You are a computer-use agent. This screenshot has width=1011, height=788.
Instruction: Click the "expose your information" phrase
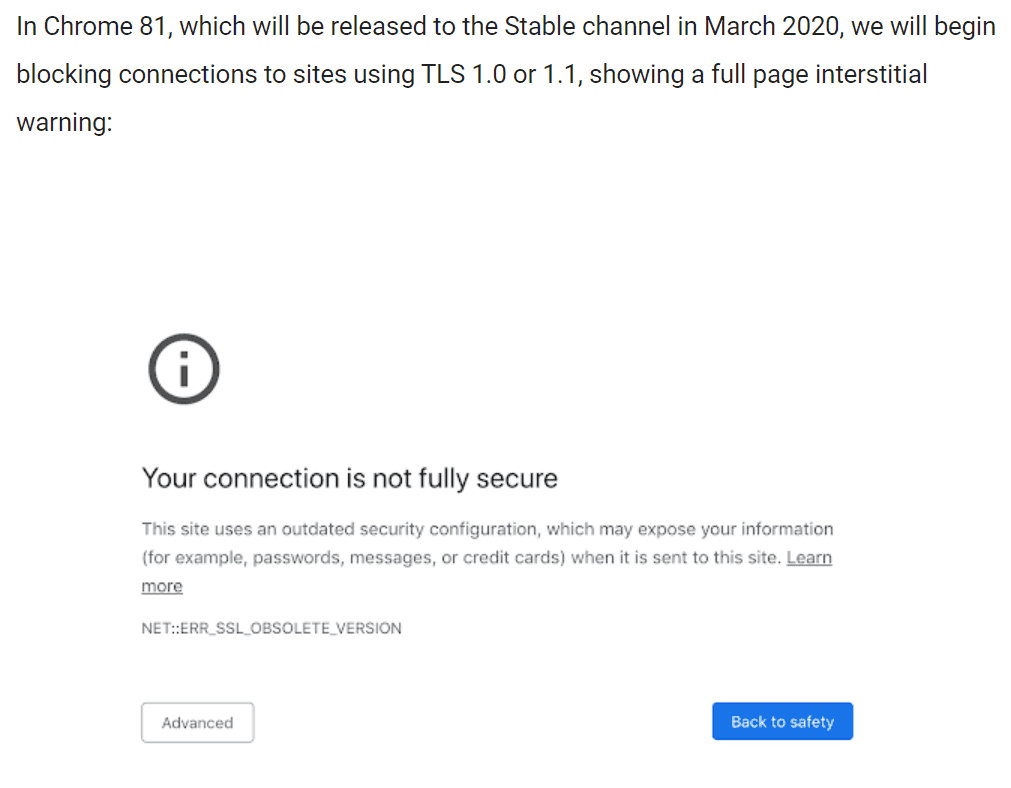click(736, 529)
